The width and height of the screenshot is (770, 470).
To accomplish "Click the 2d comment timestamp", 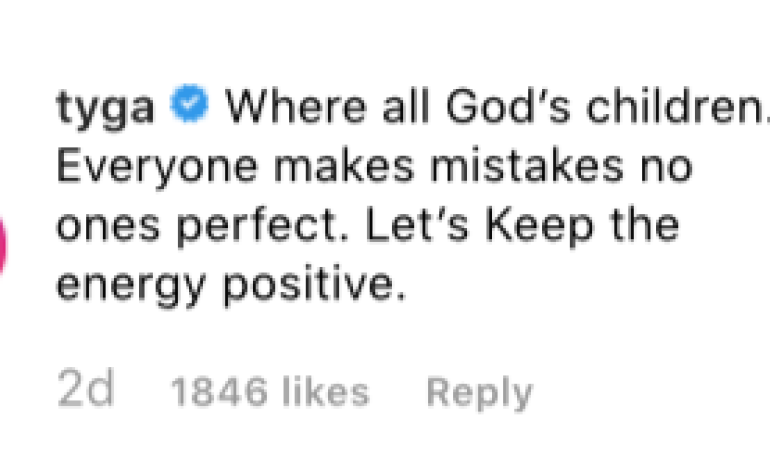I will (85, 391).
